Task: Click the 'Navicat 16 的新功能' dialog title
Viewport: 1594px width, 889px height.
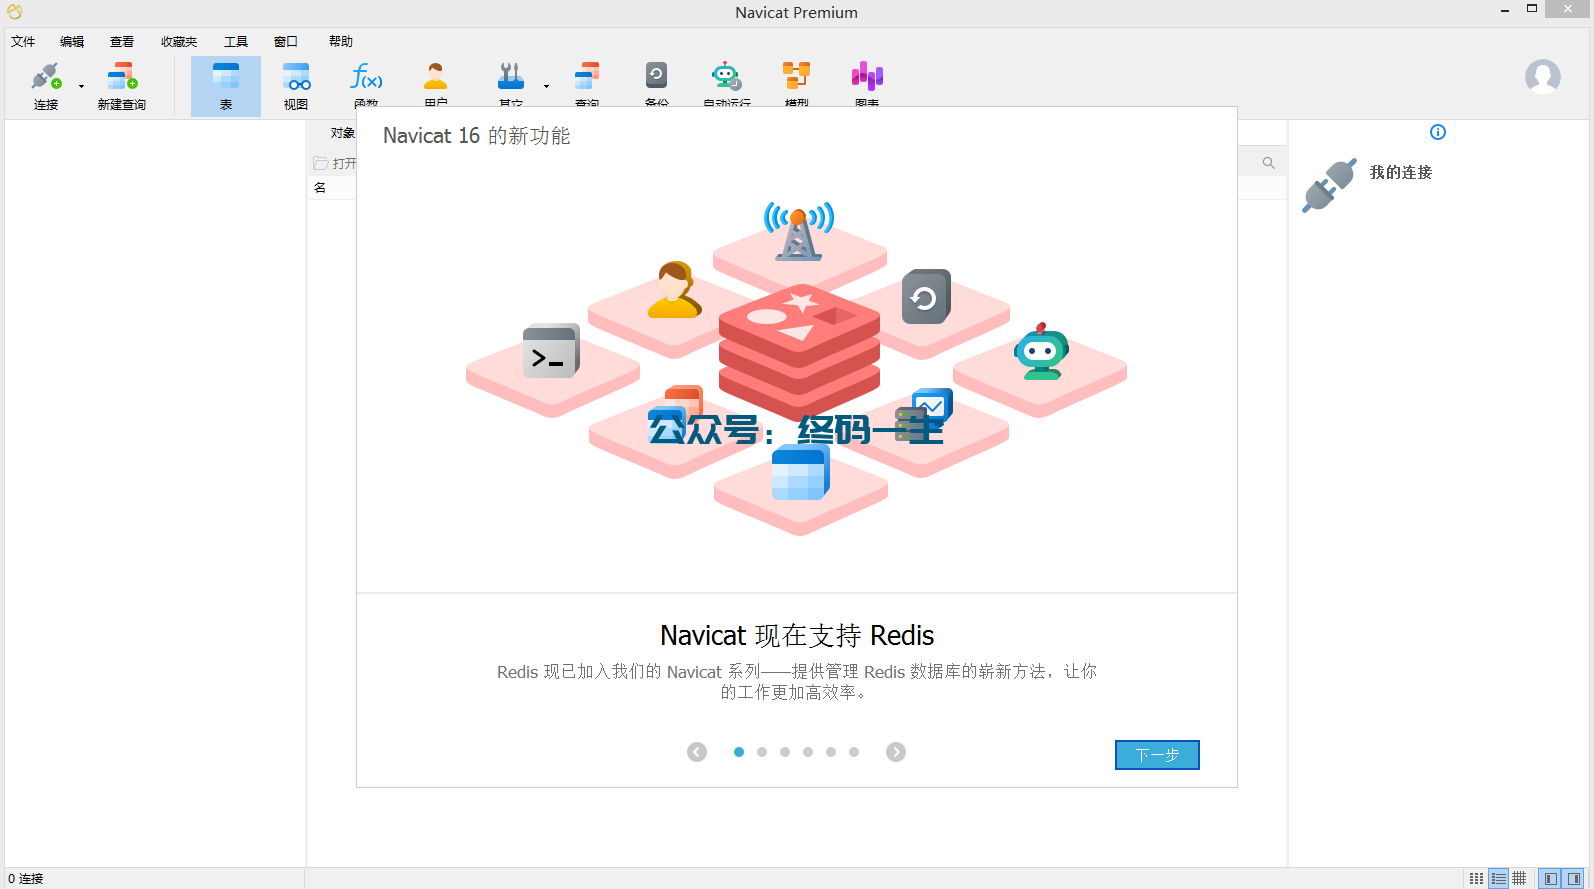Action: 477,136
